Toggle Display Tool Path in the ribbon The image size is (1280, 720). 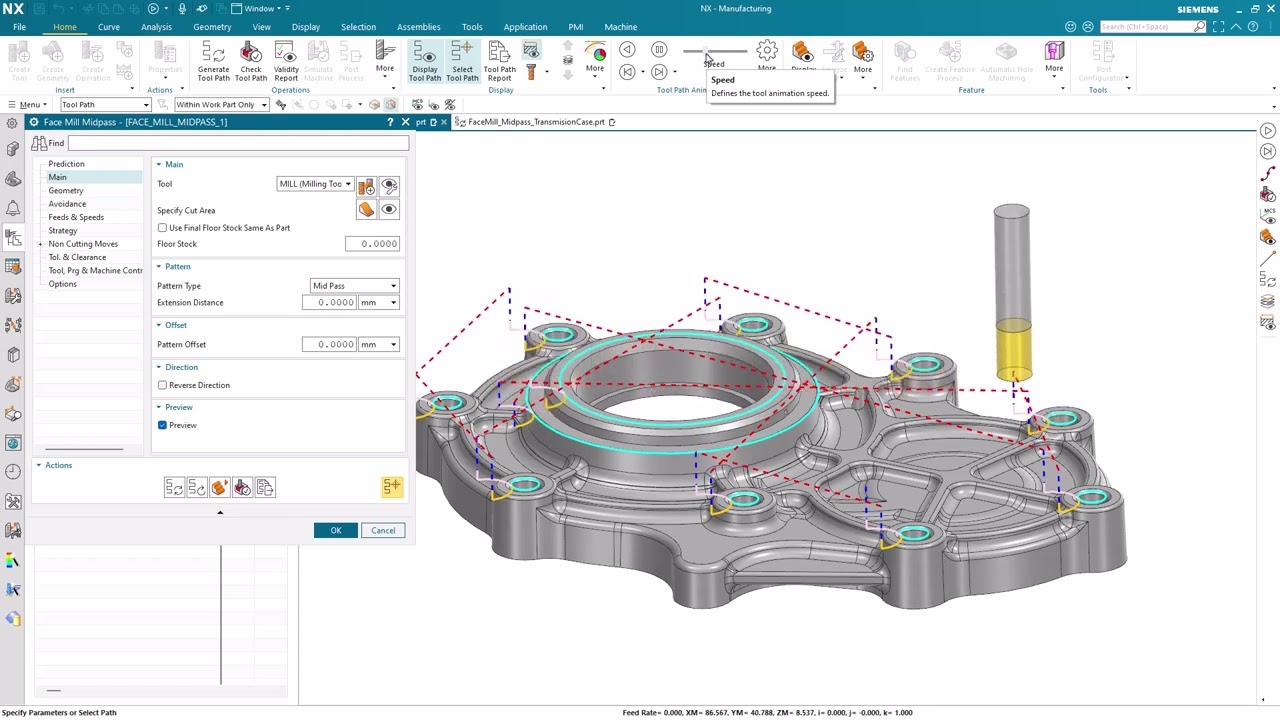click(425, 61)
